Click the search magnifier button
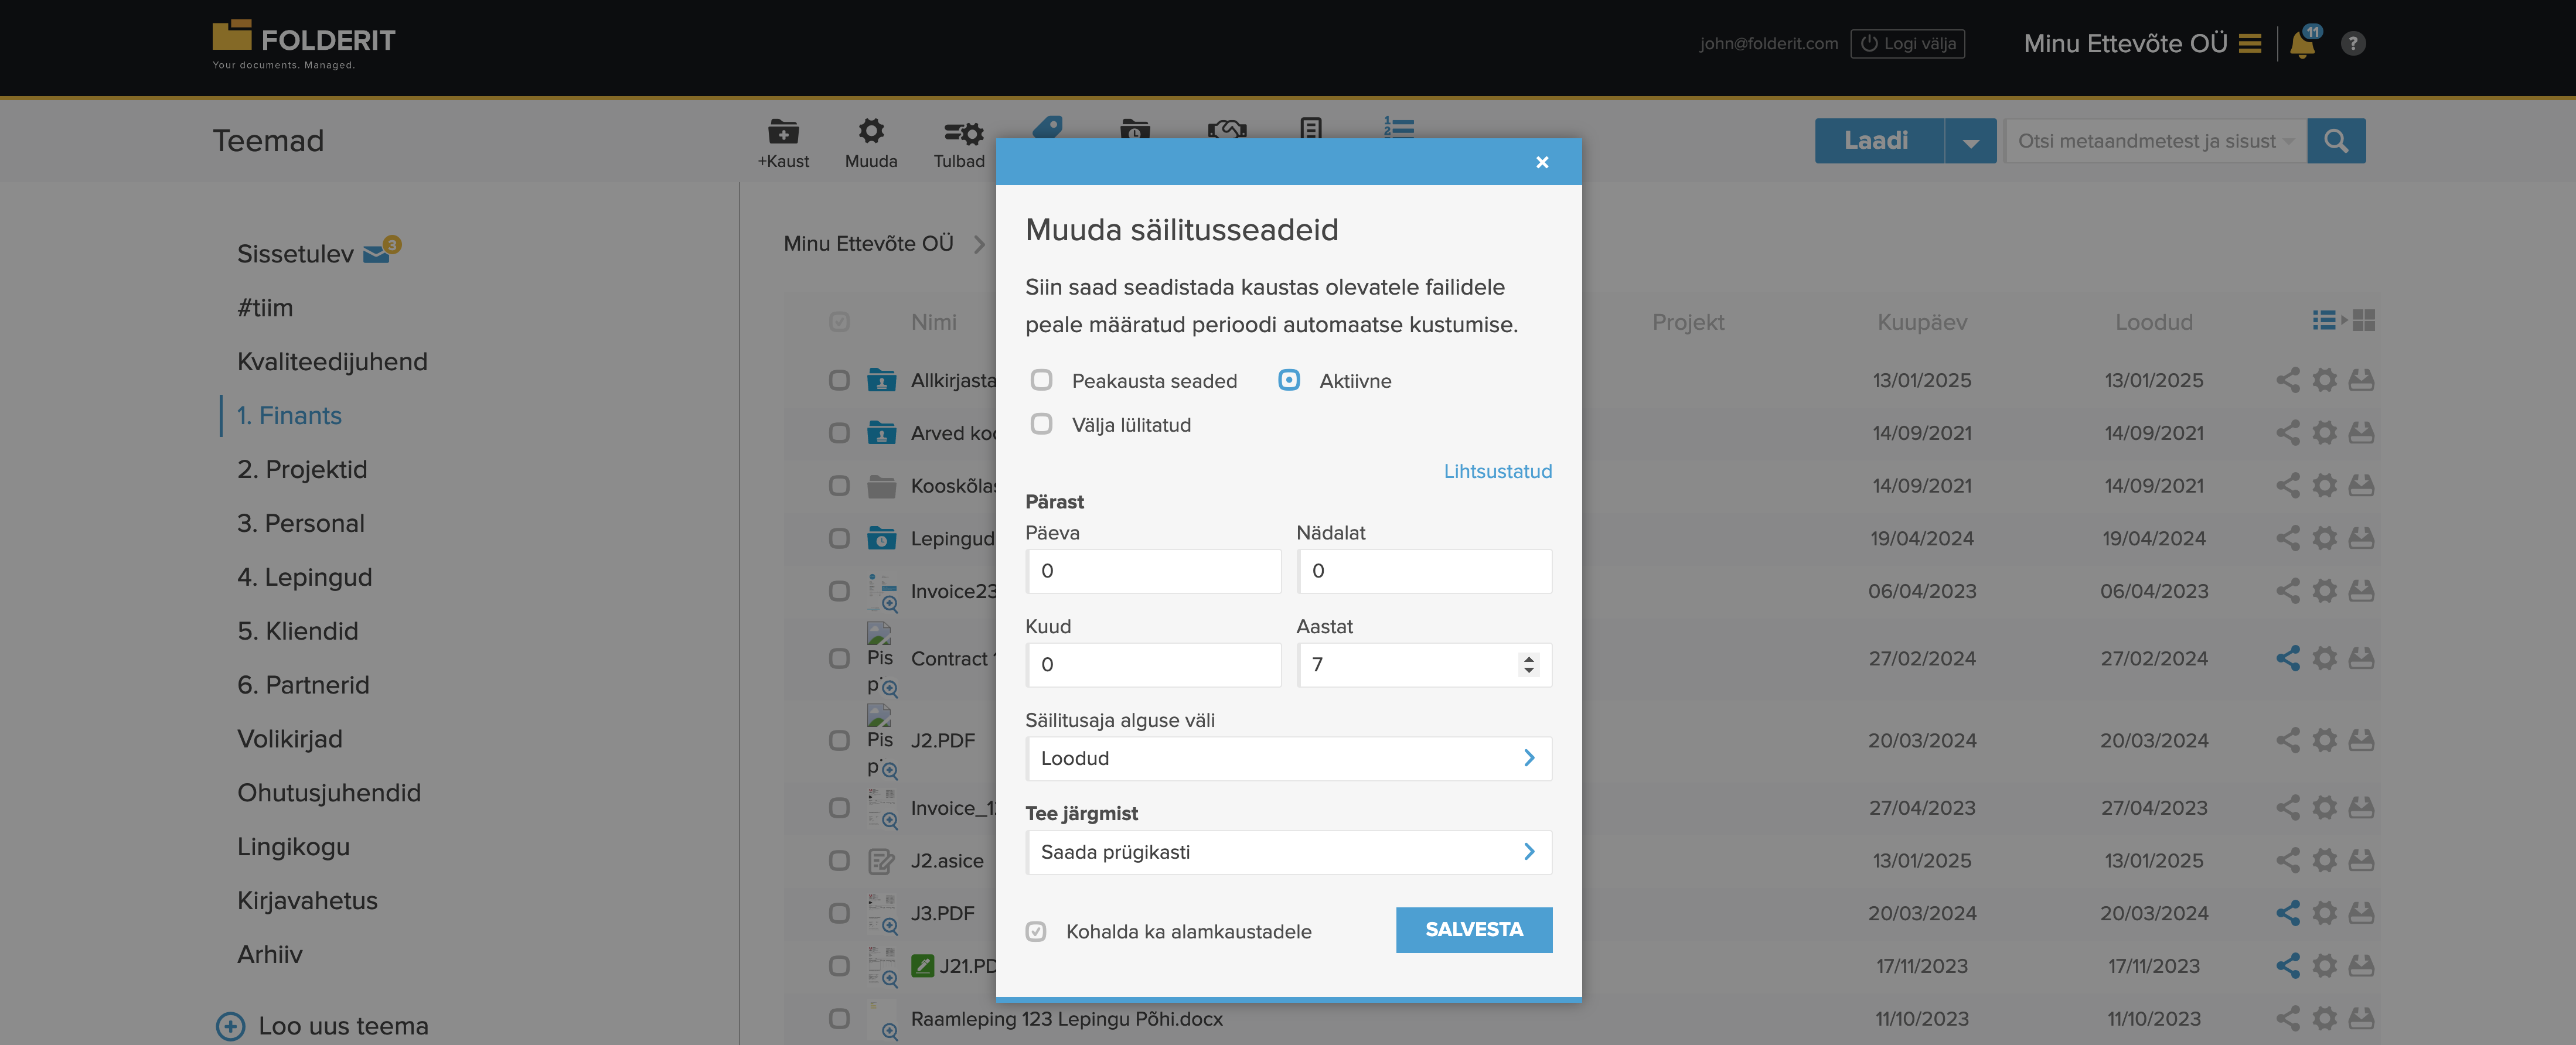The height and width of the screenshot is (1045, 2576). coord(2335,141)
